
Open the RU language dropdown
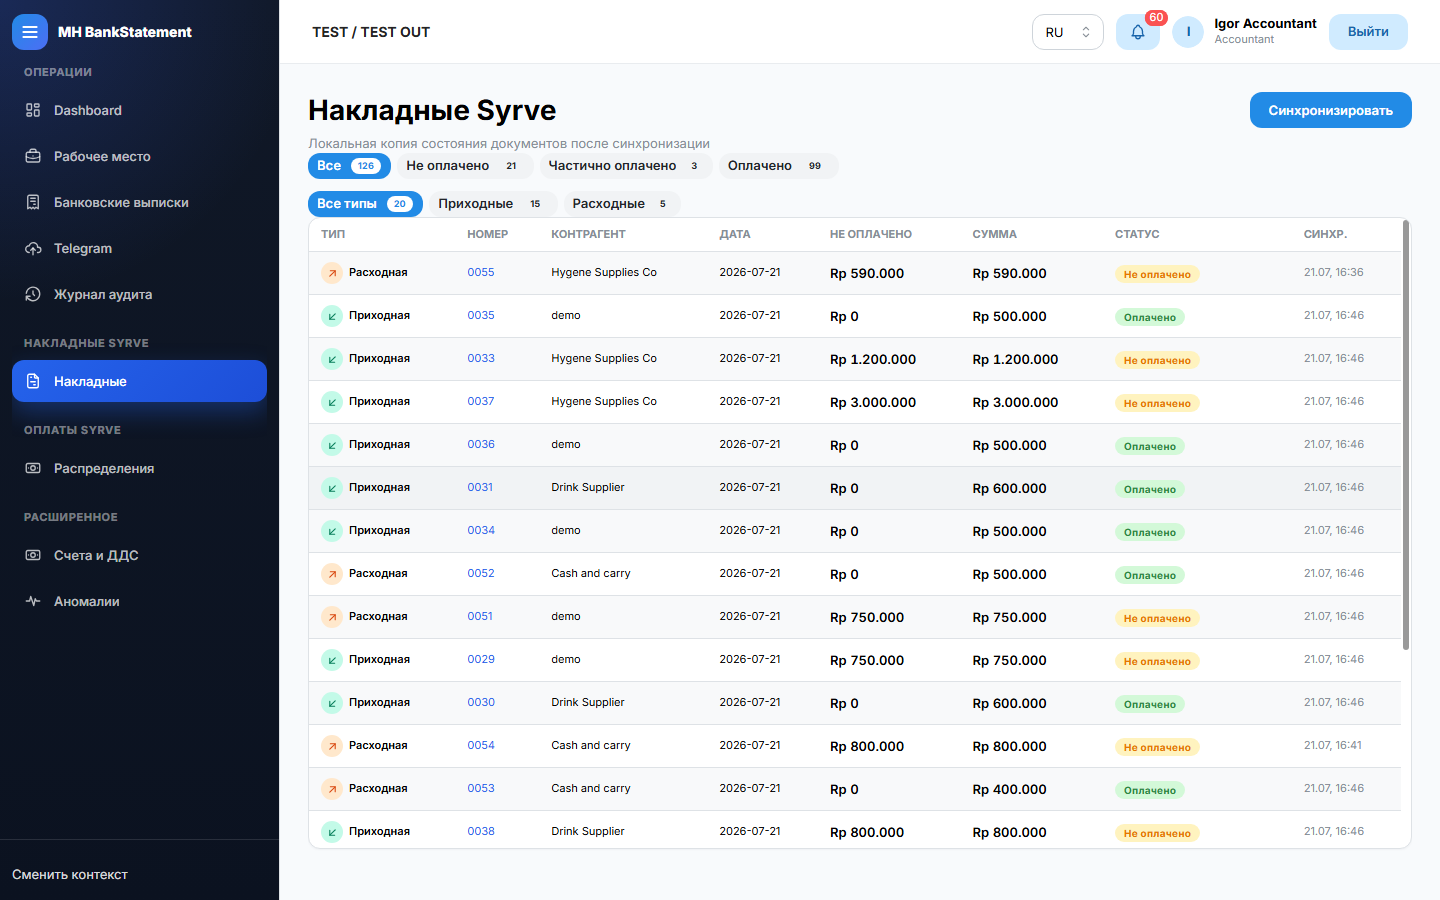(x=1067, y=32)
